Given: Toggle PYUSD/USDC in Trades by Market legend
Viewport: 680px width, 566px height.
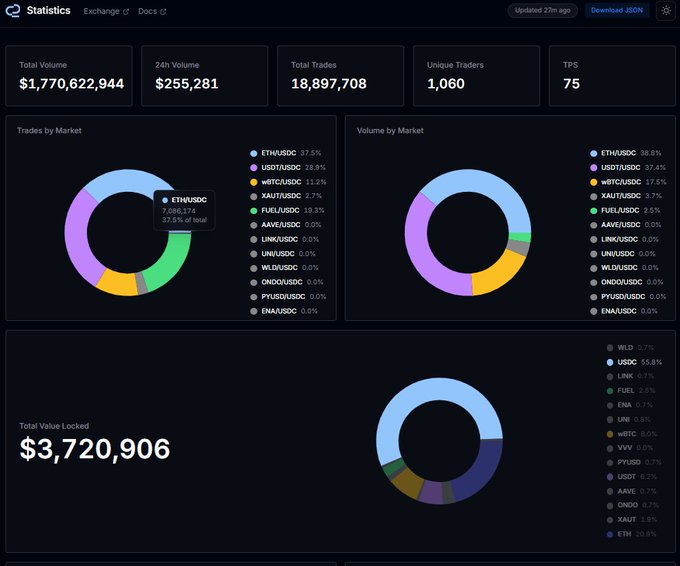Looking at the screenshot, I should pyautogui.click(x=288, y=297).
